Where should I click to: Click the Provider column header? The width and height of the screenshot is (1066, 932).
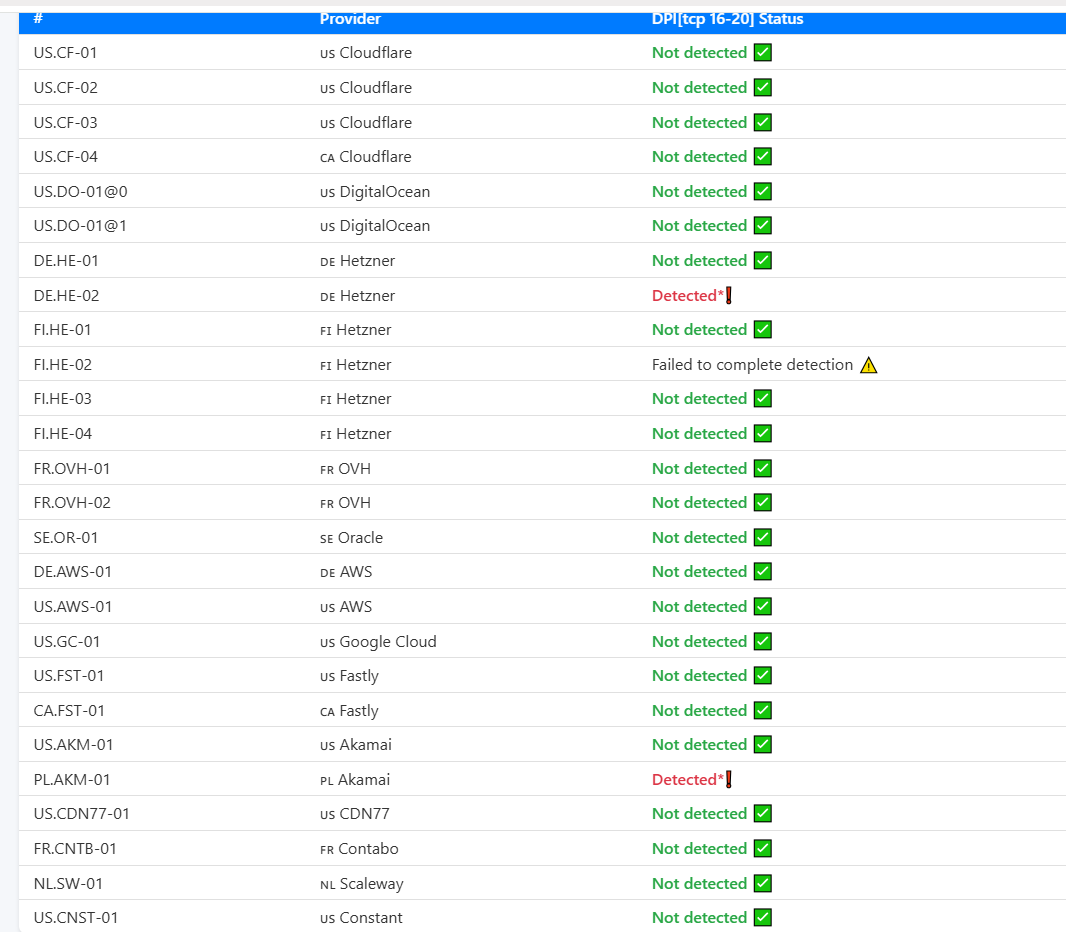click(x=350, y=19)
